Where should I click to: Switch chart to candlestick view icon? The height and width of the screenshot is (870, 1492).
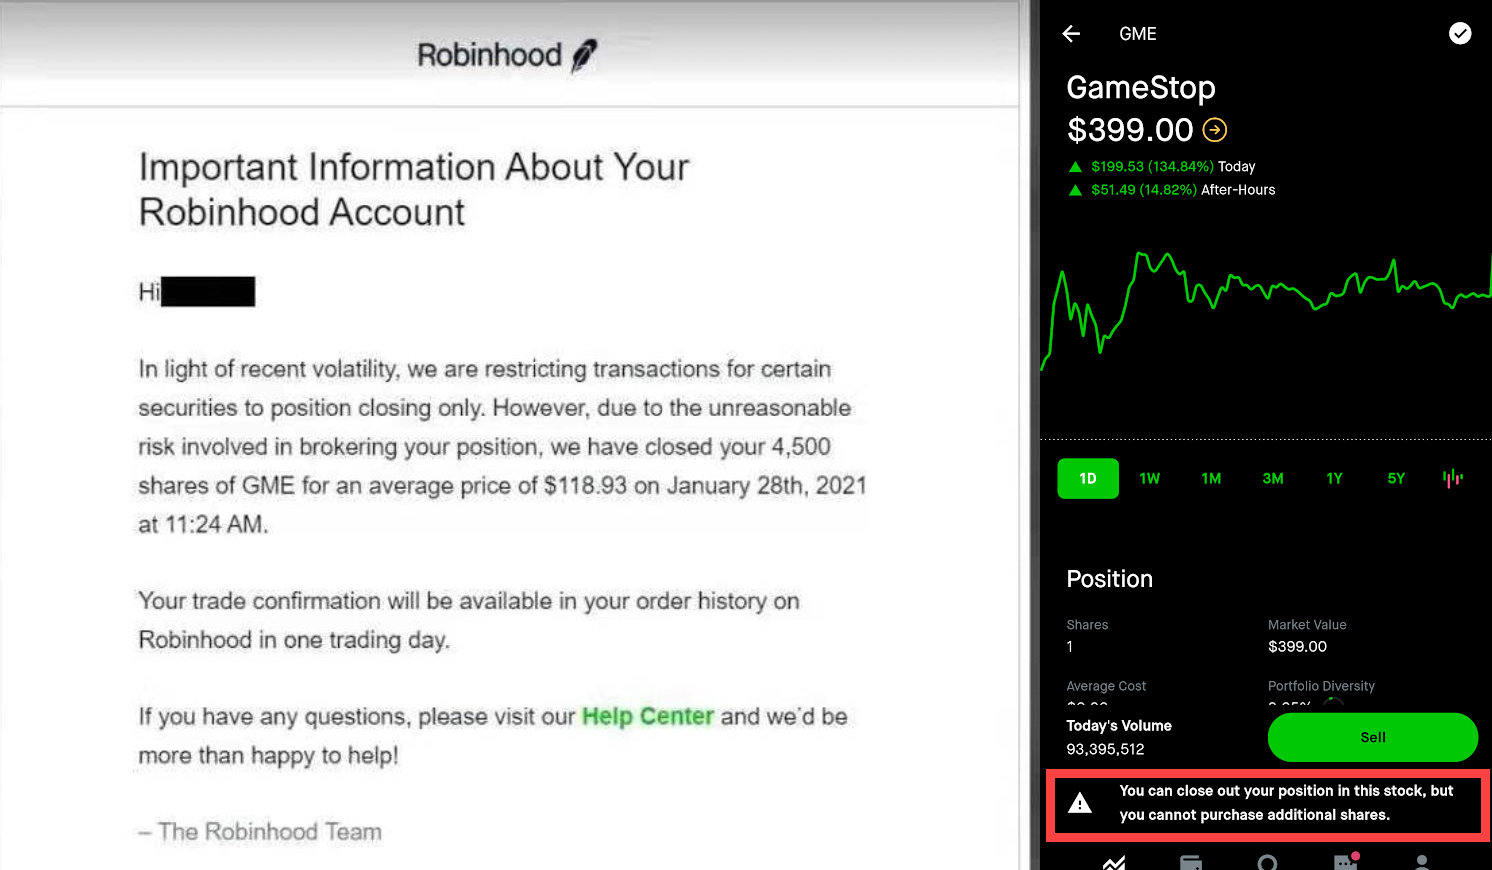tap(1453, 478)
